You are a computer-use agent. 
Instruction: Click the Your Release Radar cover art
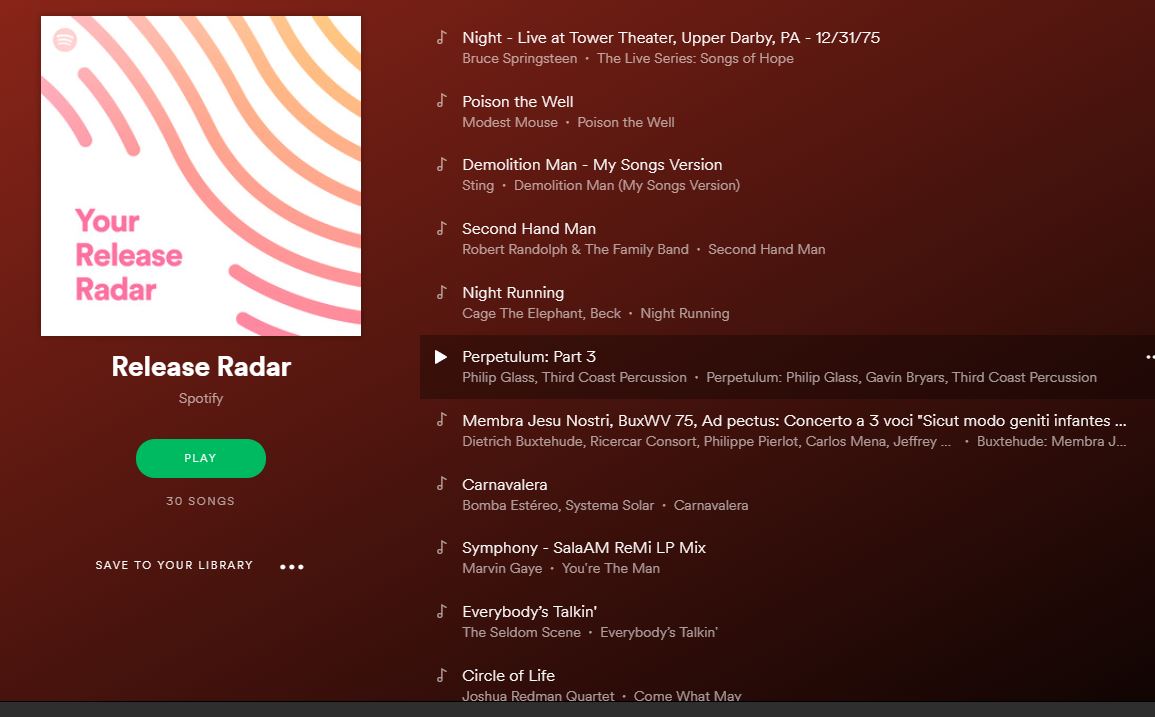(201, 176)
